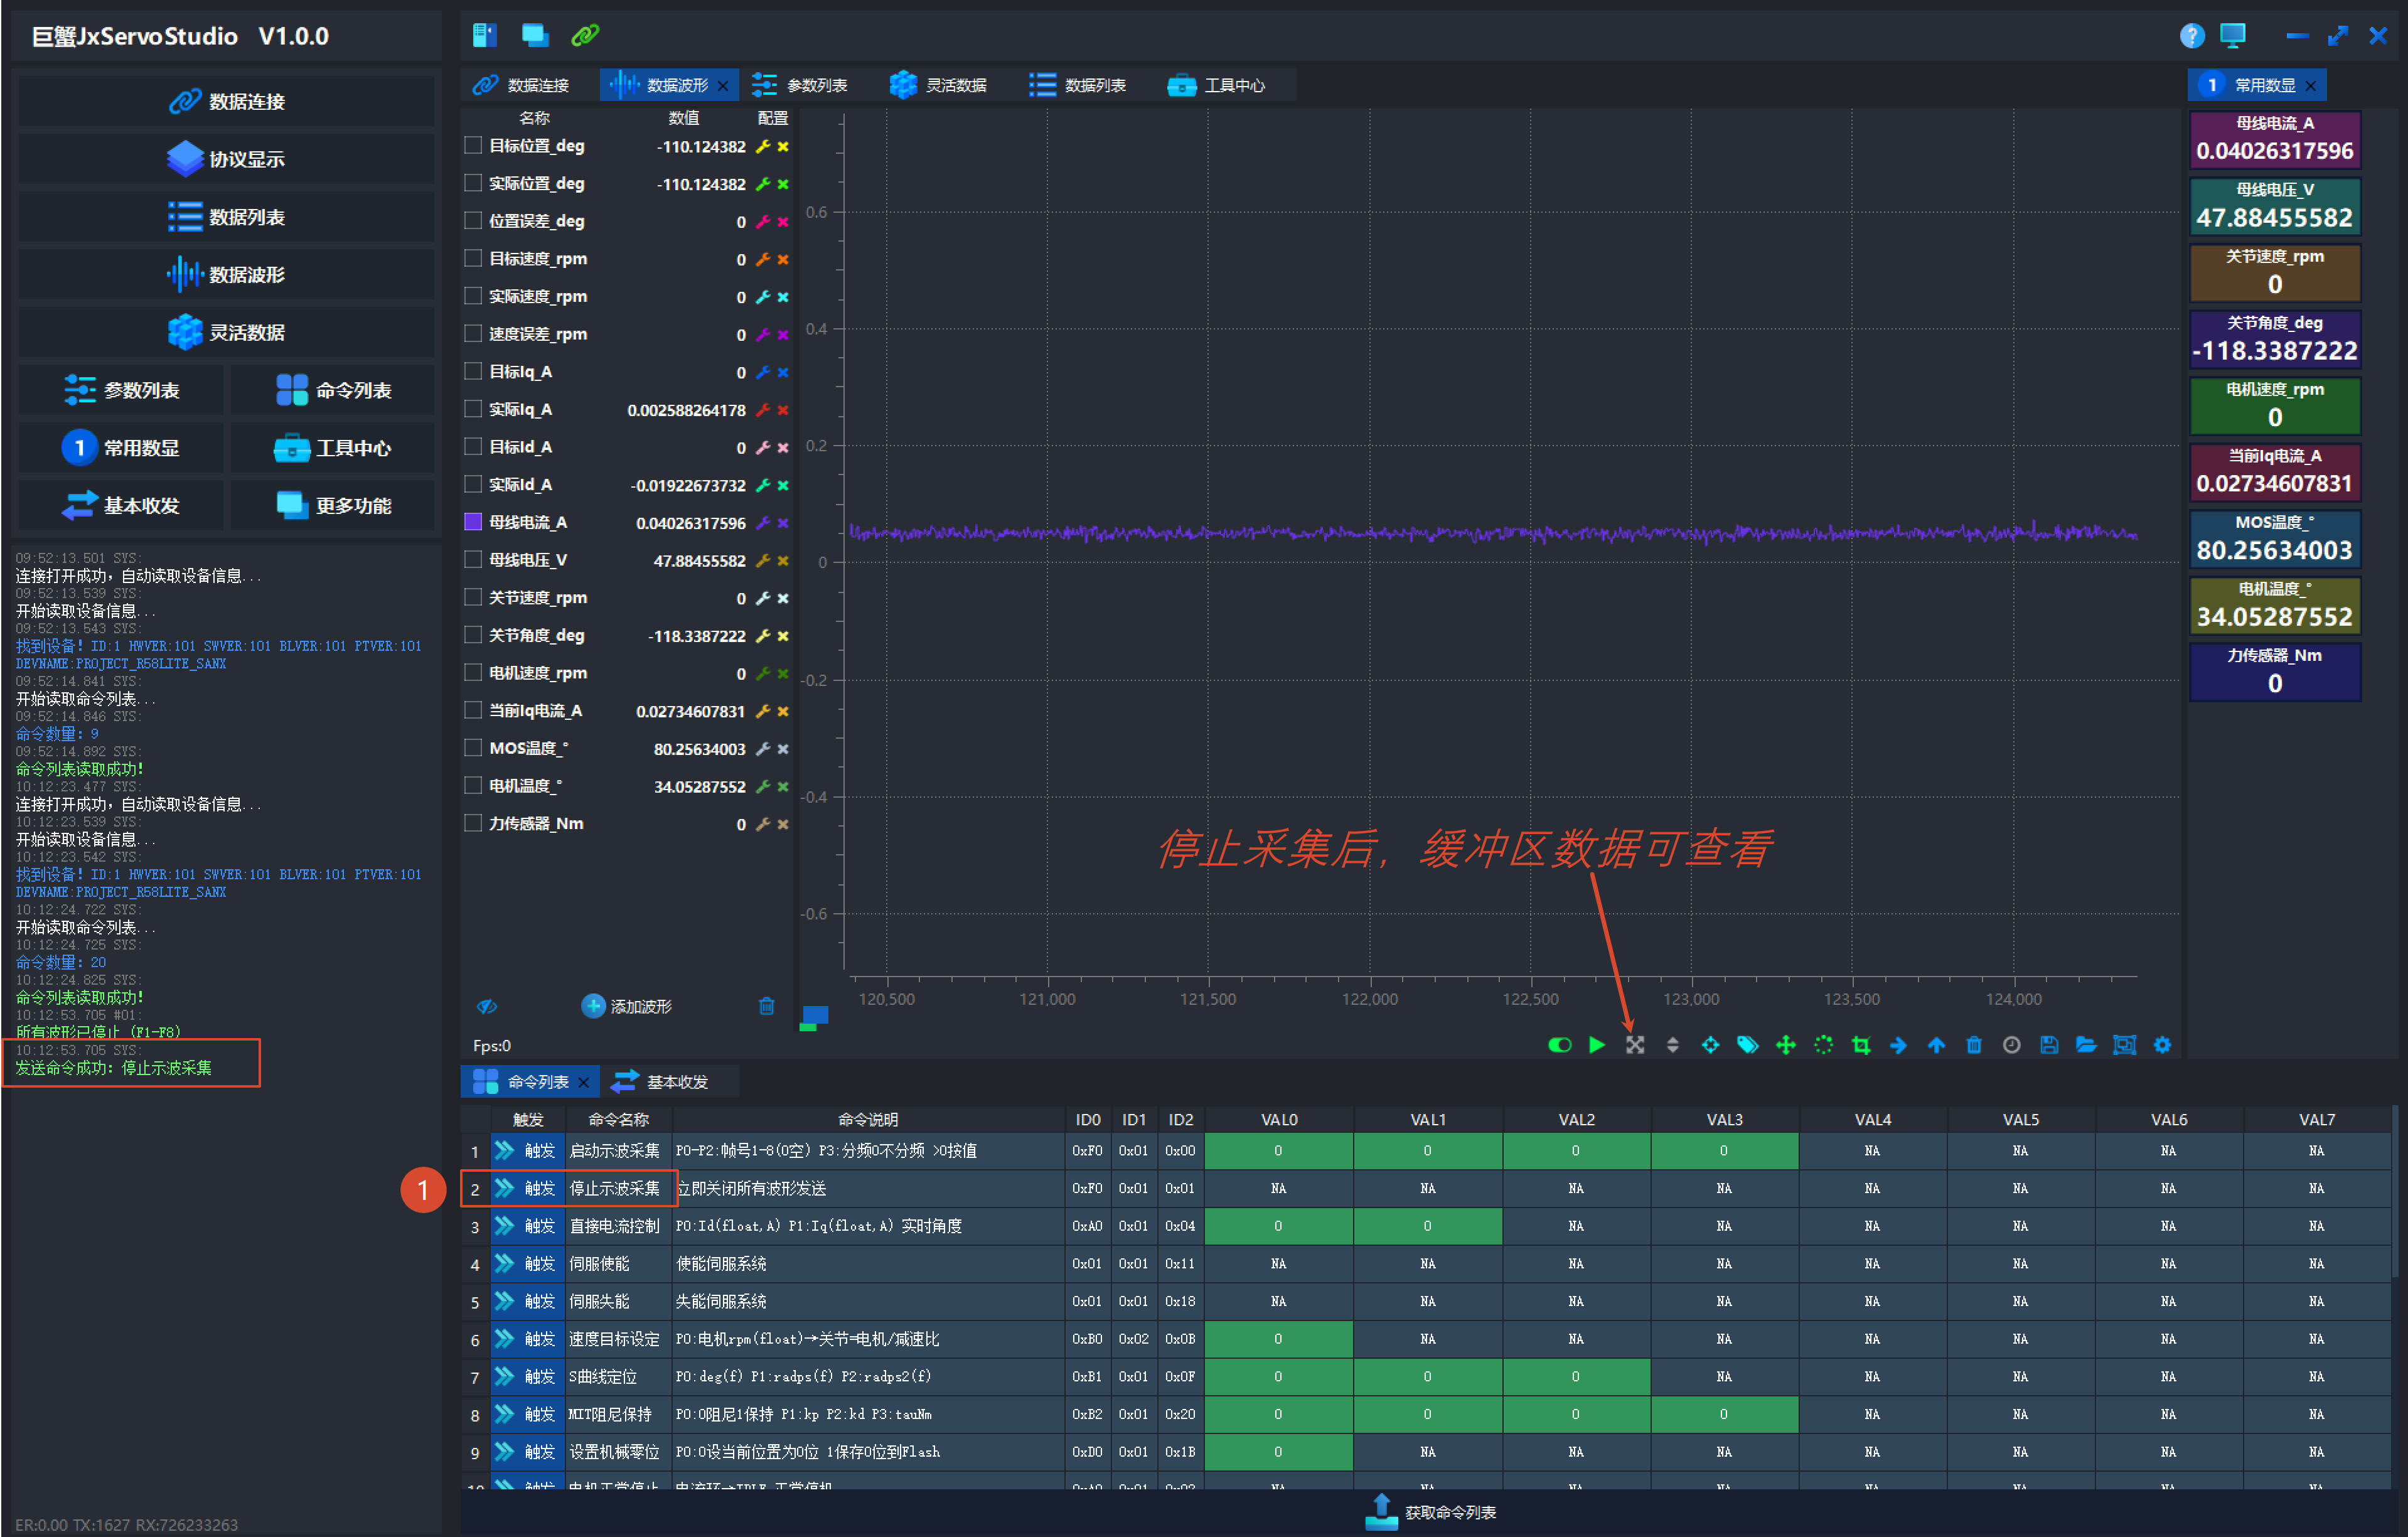The width and height of the screenshot is (2408, 1537).
Task: Enable the MOS温度 waveform checkbox
Action: 473,748
